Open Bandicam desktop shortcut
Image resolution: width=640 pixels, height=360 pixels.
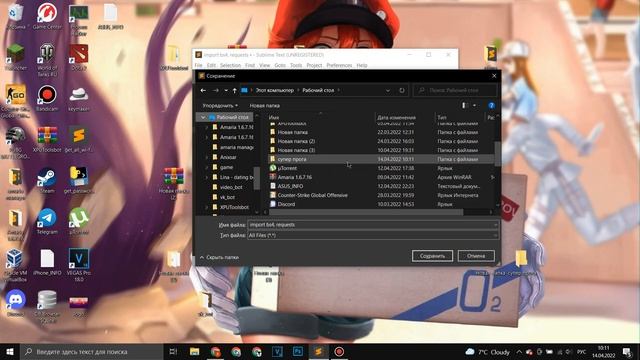click(47, 98)
